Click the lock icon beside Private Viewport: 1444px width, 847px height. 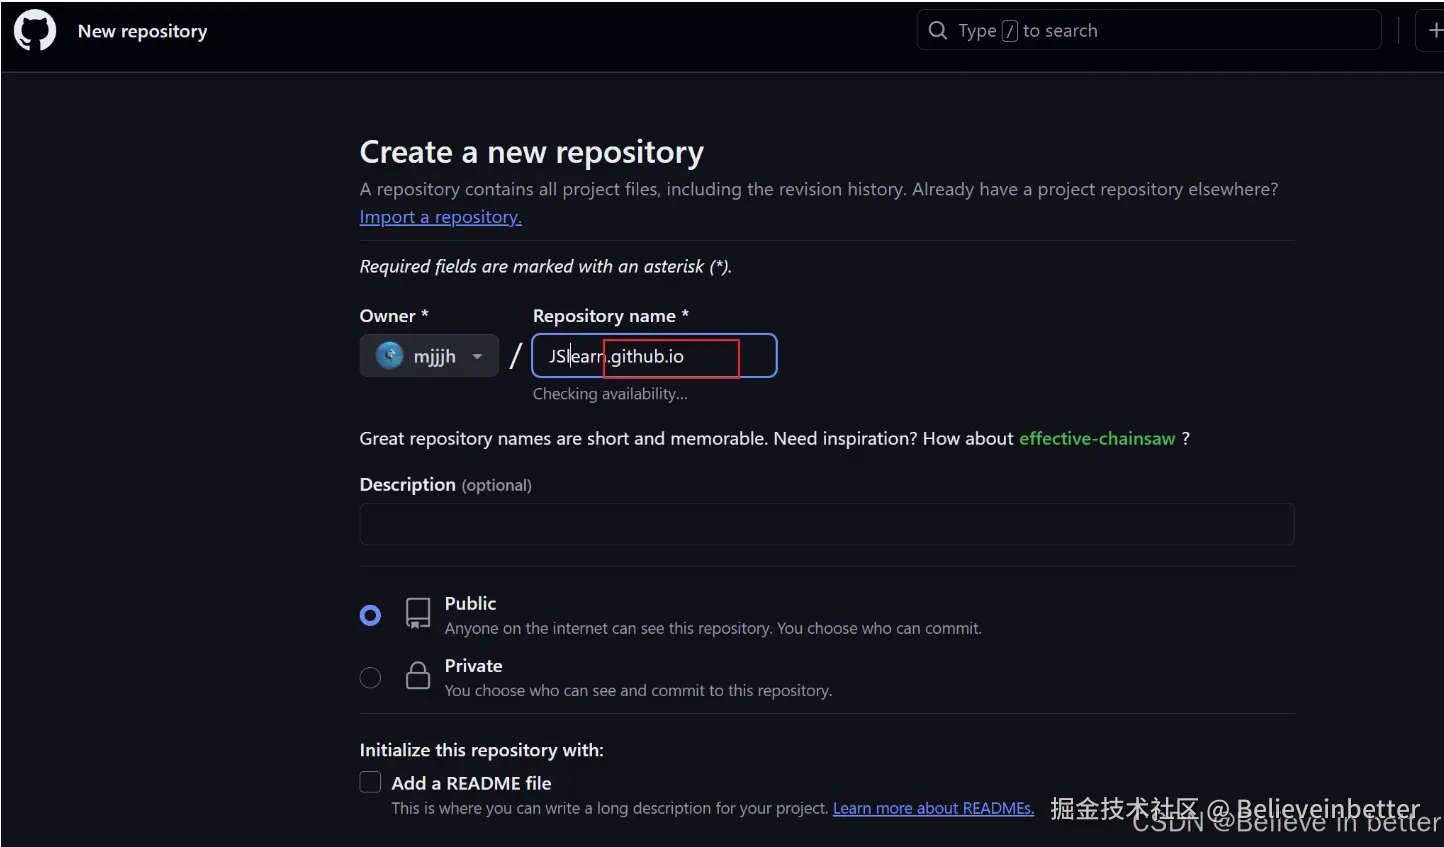coord(418,676)
